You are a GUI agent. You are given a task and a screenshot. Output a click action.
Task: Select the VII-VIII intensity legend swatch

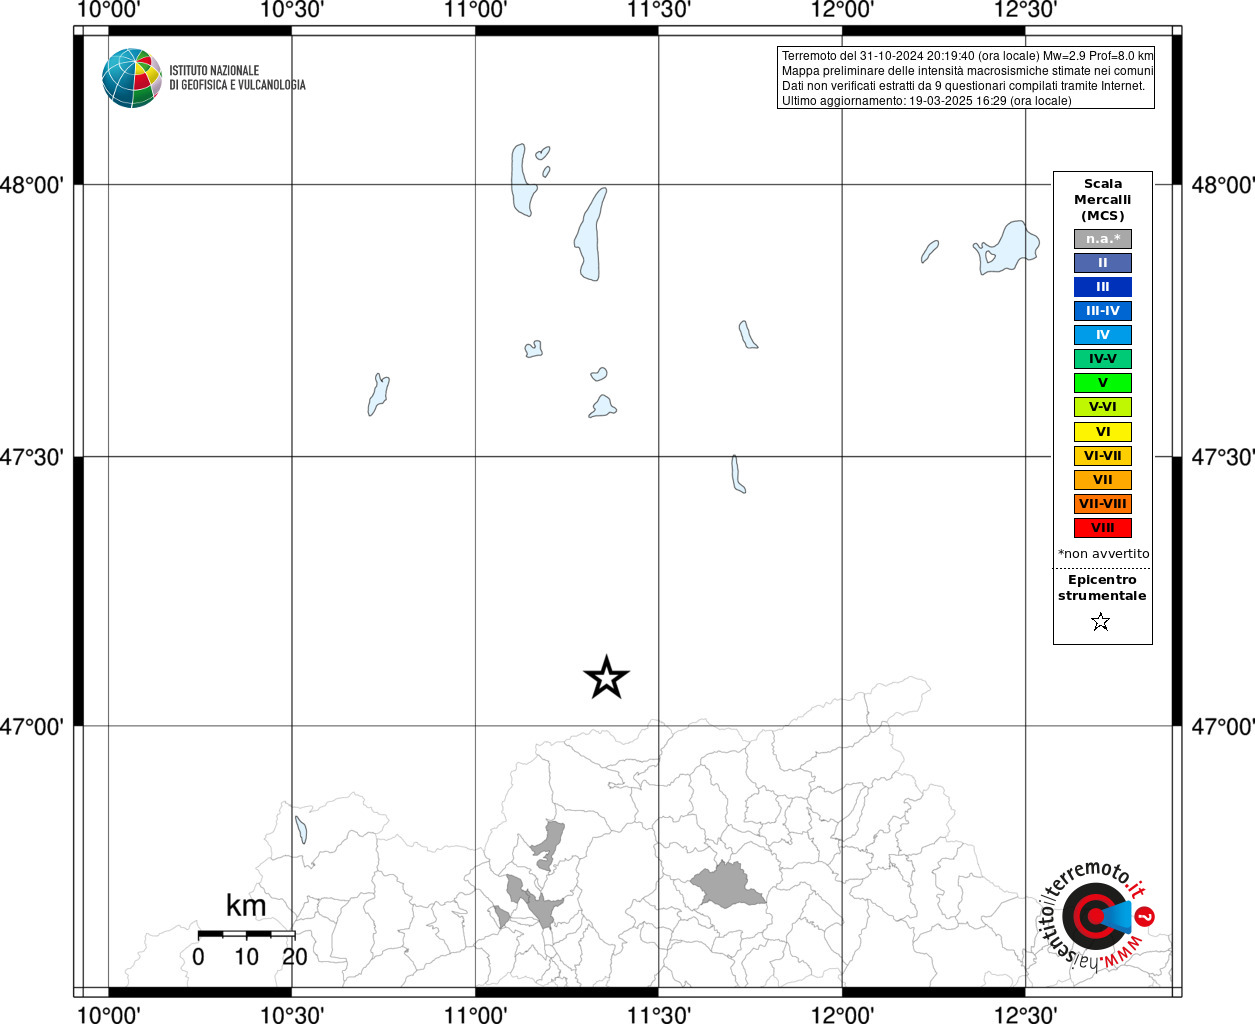[1103, 504]
